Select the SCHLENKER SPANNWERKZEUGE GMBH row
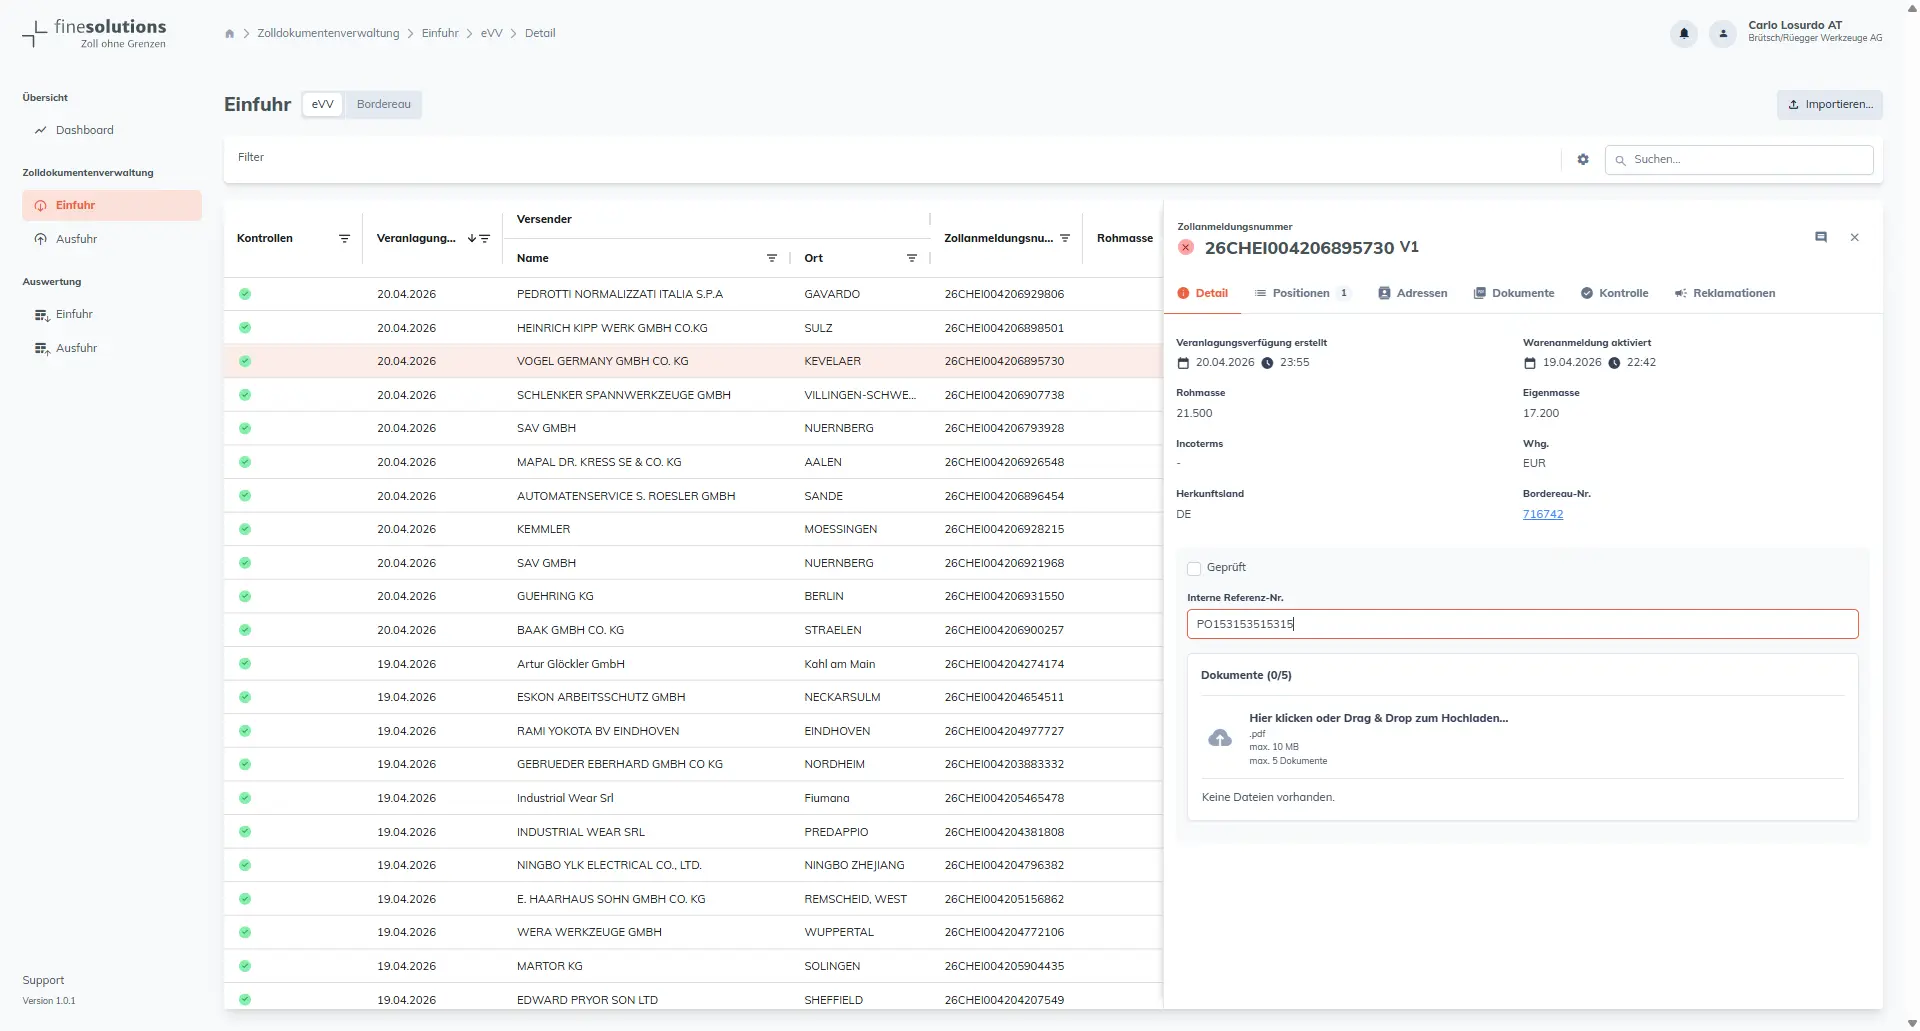The width and height of the screenshot is (1920, 1031). 693,395
